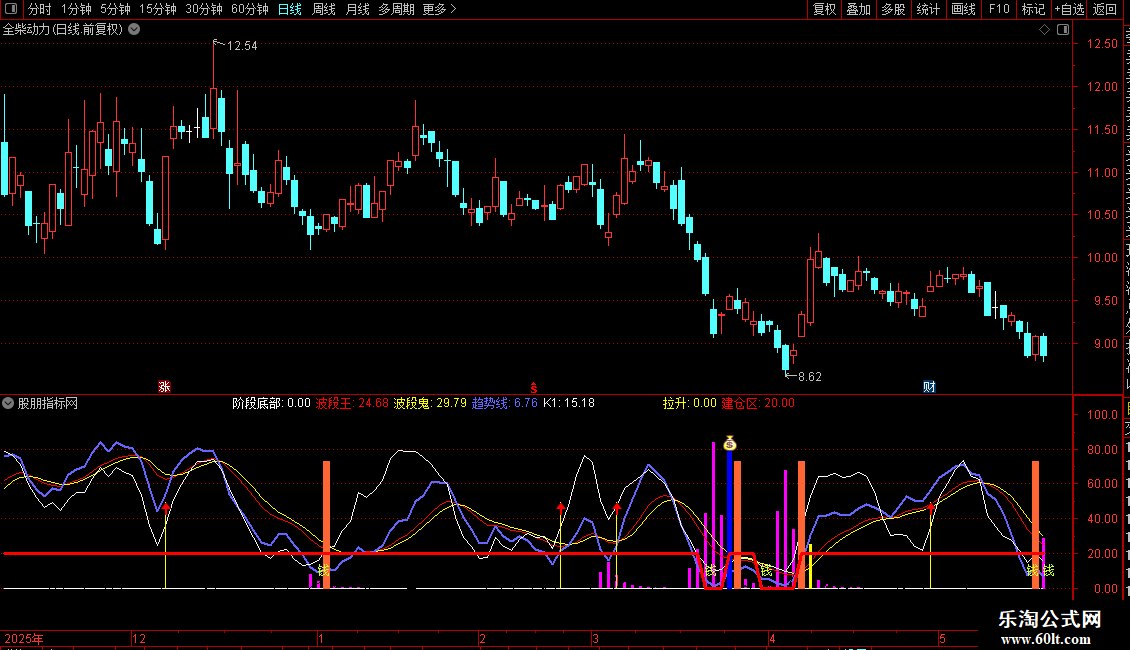
Task: Click the 8.62 low price label
Action: 809,376
